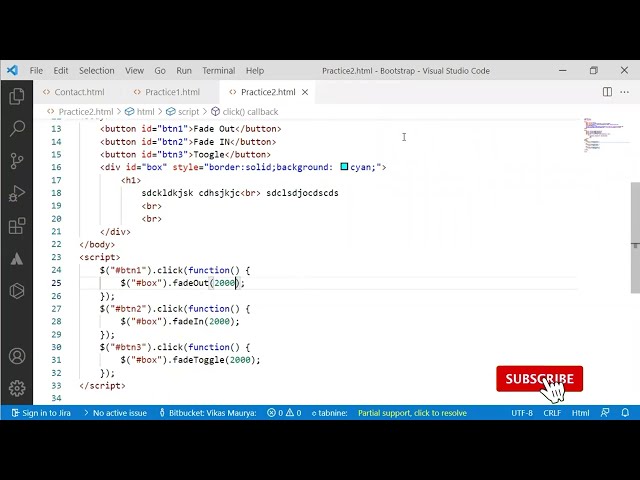
Task: Open the Help menu
Action: click(x=255, y=71)
